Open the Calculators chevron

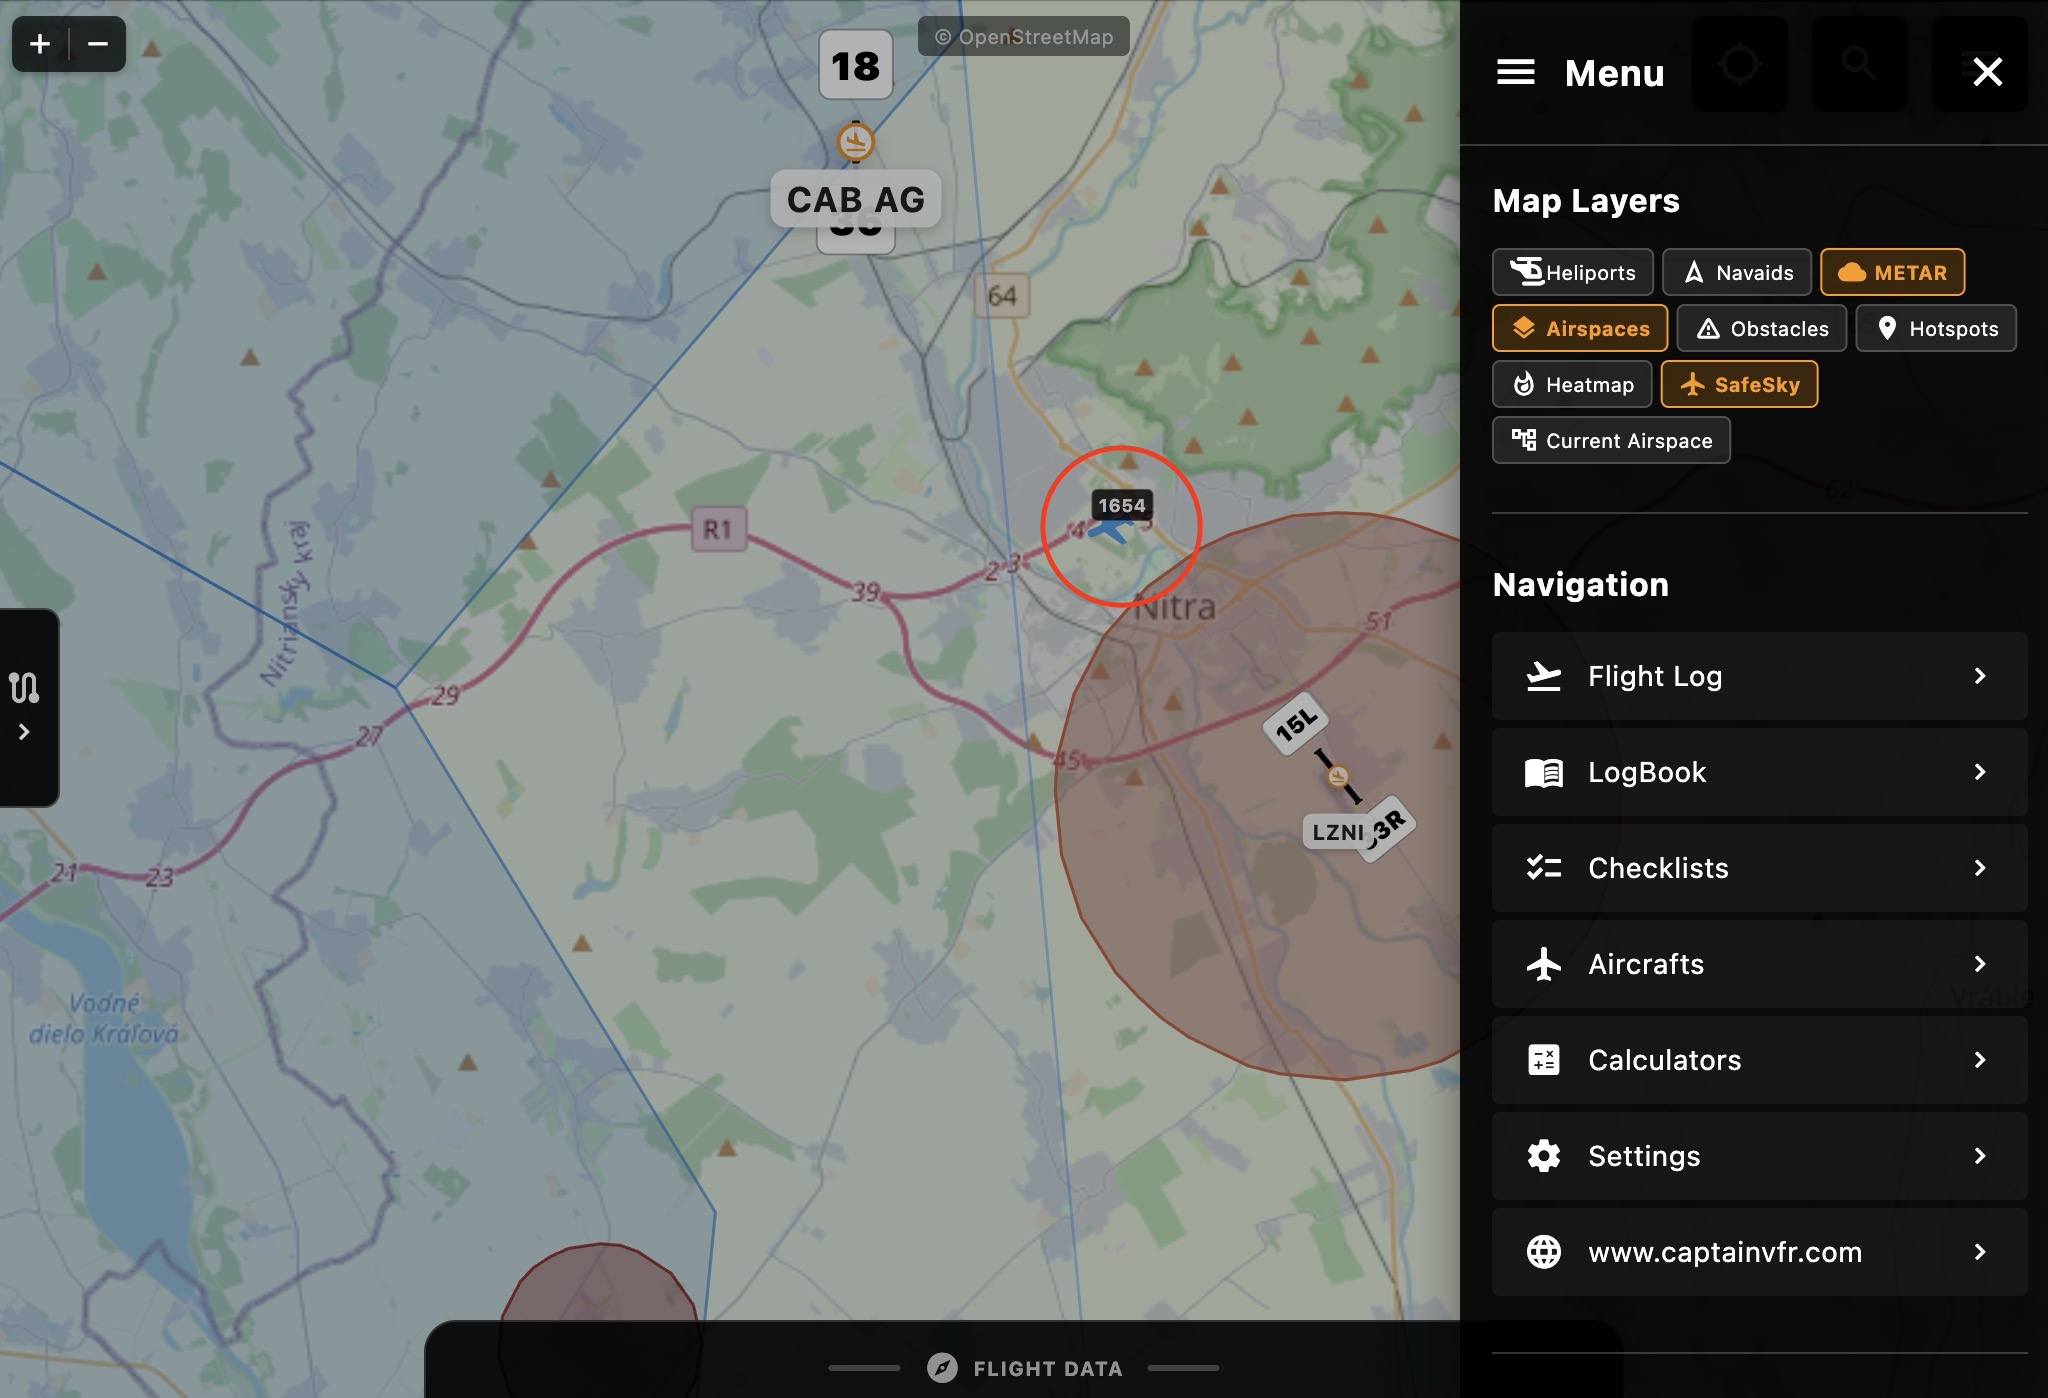pyautogui.click(x=1979, y=1060)
